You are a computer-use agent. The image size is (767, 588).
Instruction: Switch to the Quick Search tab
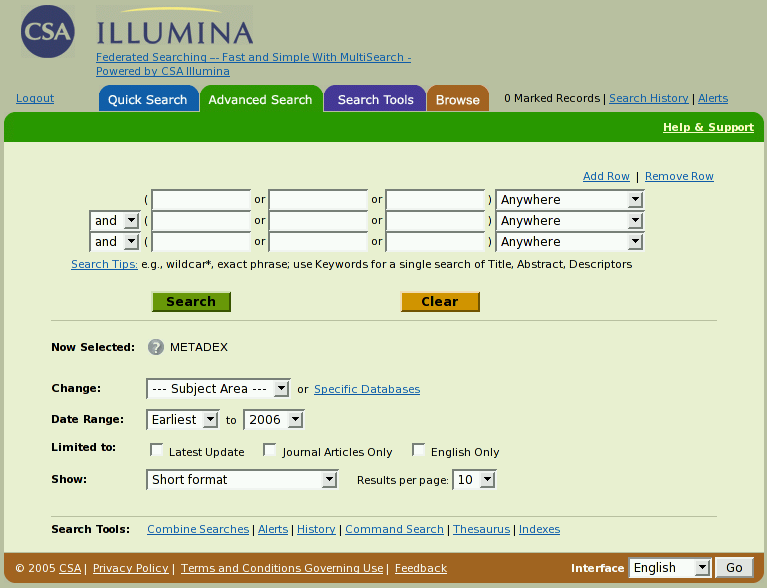click(148, 99)
